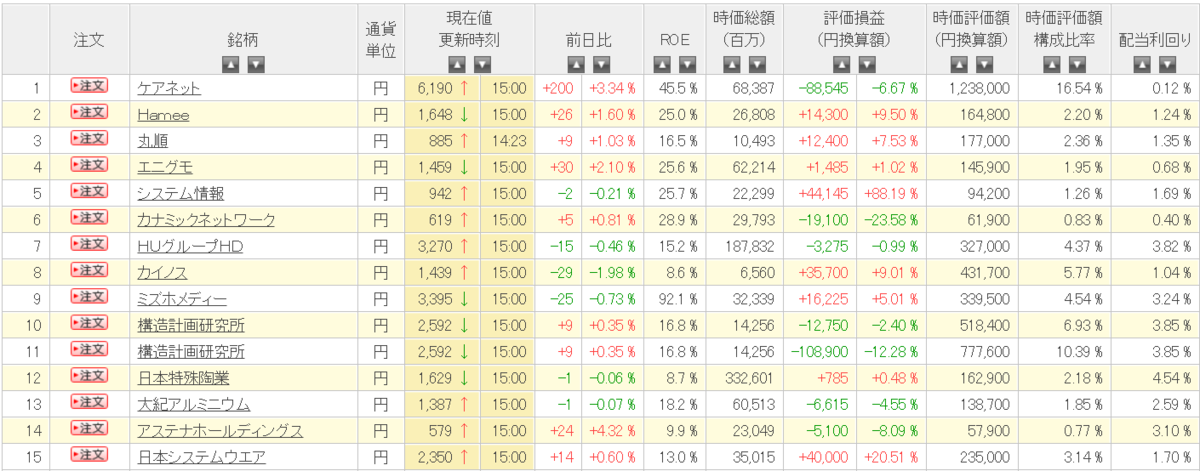Select the 6,190 price cell for ケアネット
The width and height of the screenshot is (1200, 471).
pyautogui.click(x=443, y=88)
